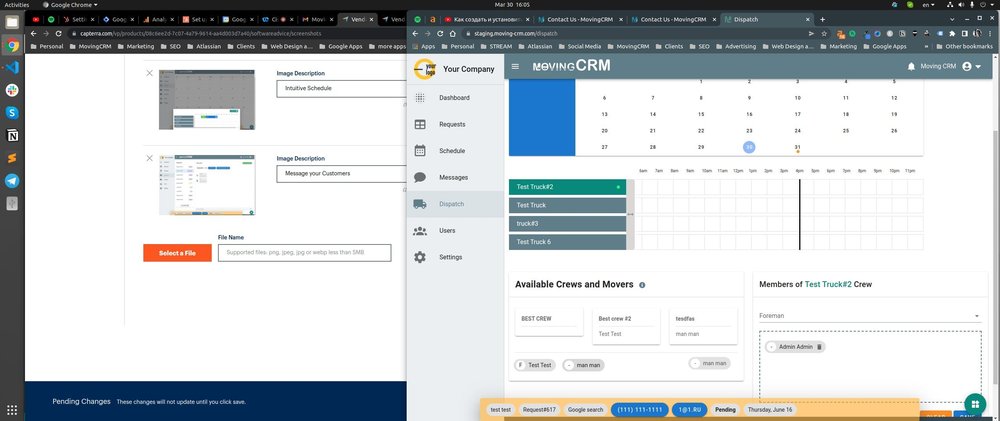Click the Select a File button
The width and height of the screenshot is (1000, 421).
click(177, 253)
